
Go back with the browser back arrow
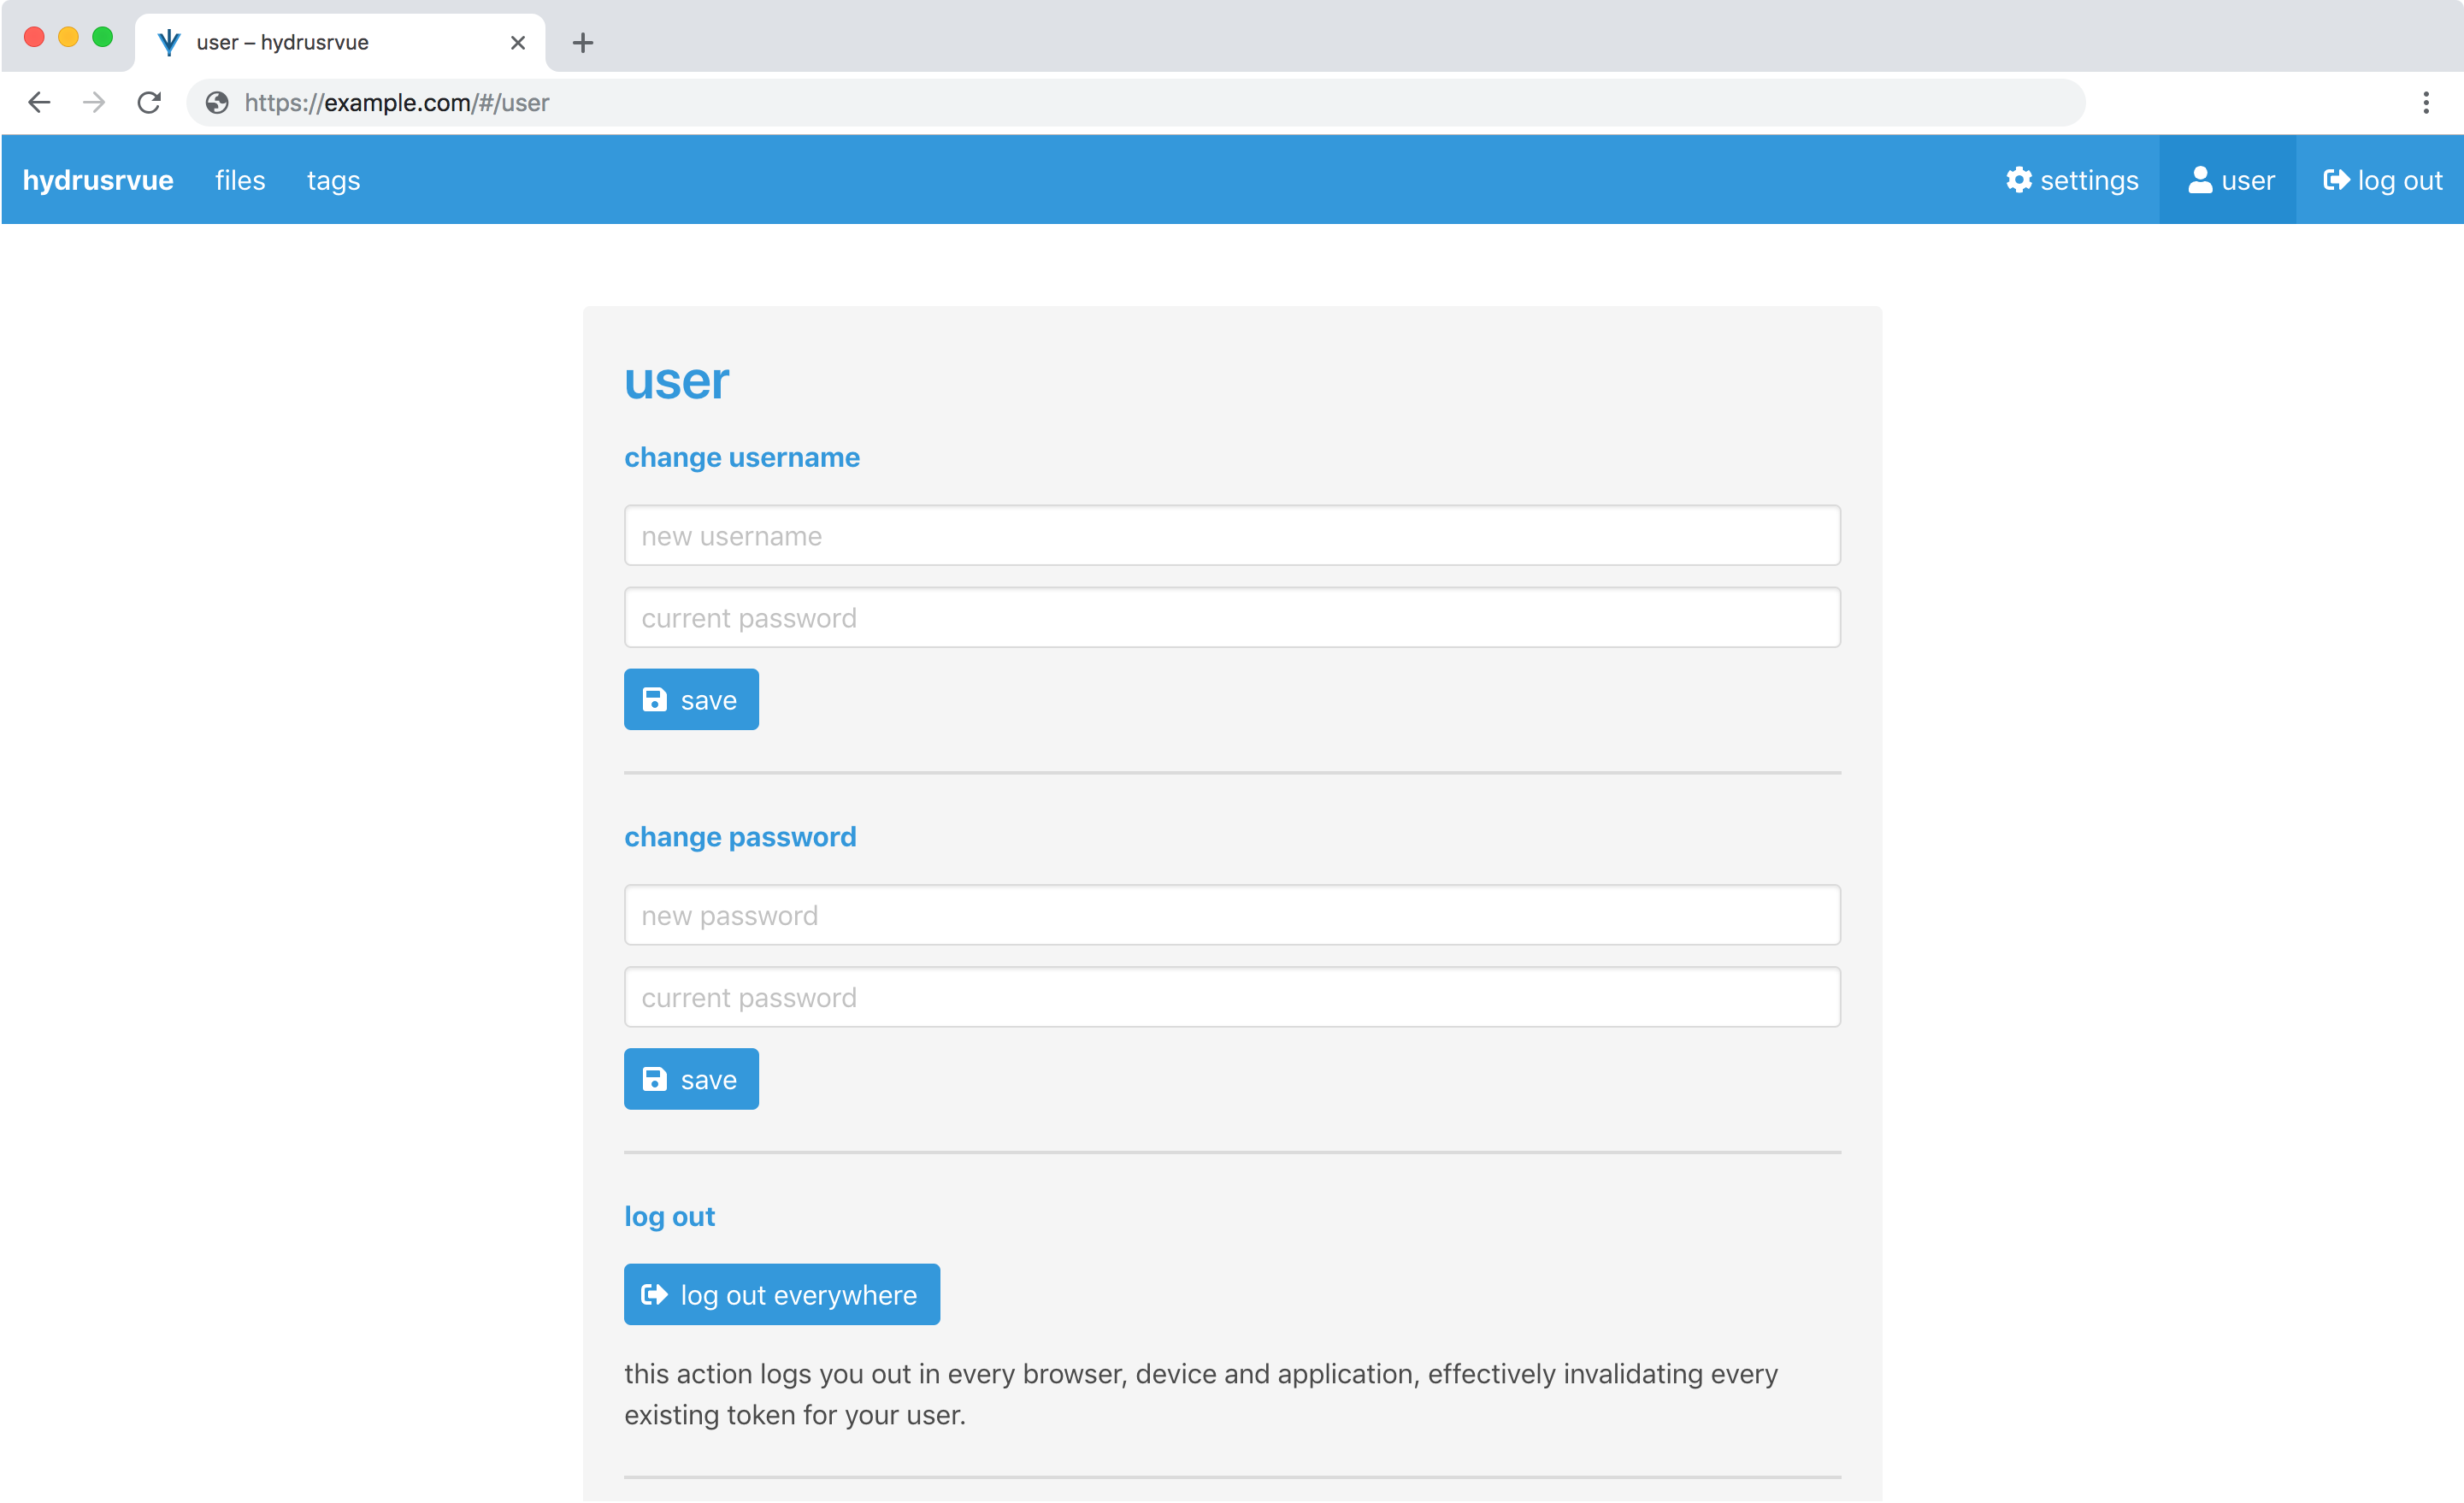tap(39, 102)
